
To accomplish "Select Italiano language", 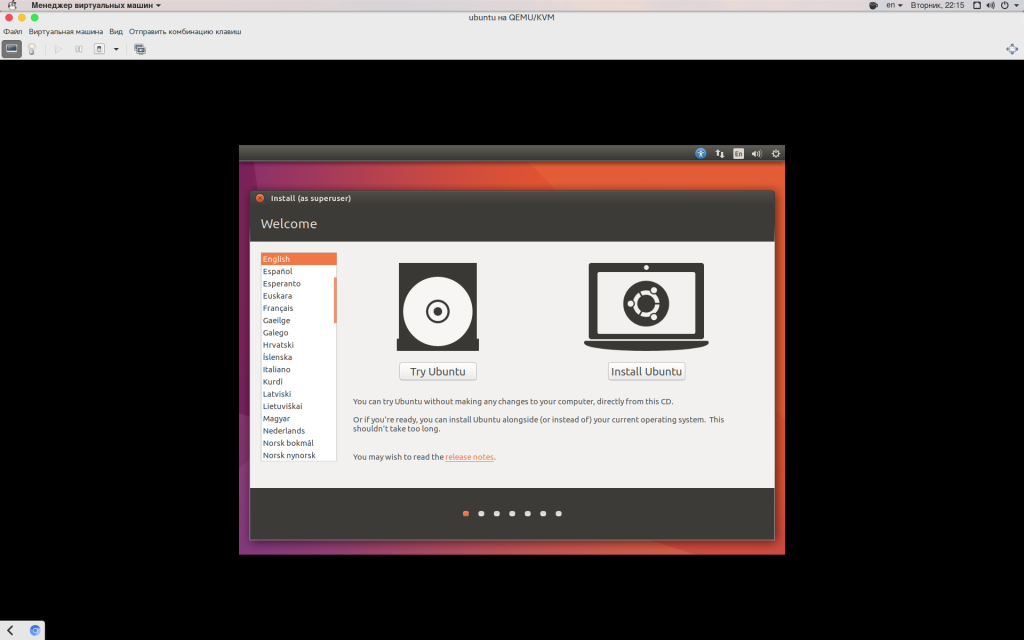I will (x=298, y=370).
